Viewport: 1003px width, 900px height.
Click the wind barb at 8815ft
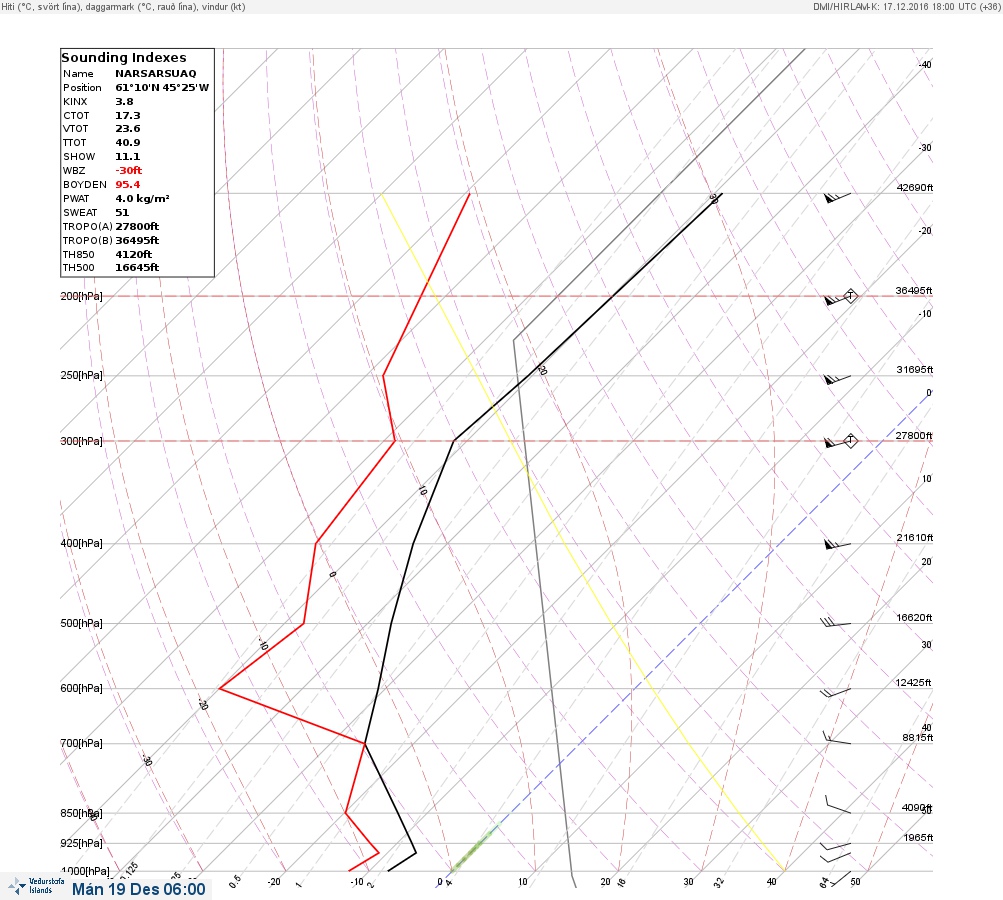click(x=837, y=738)
